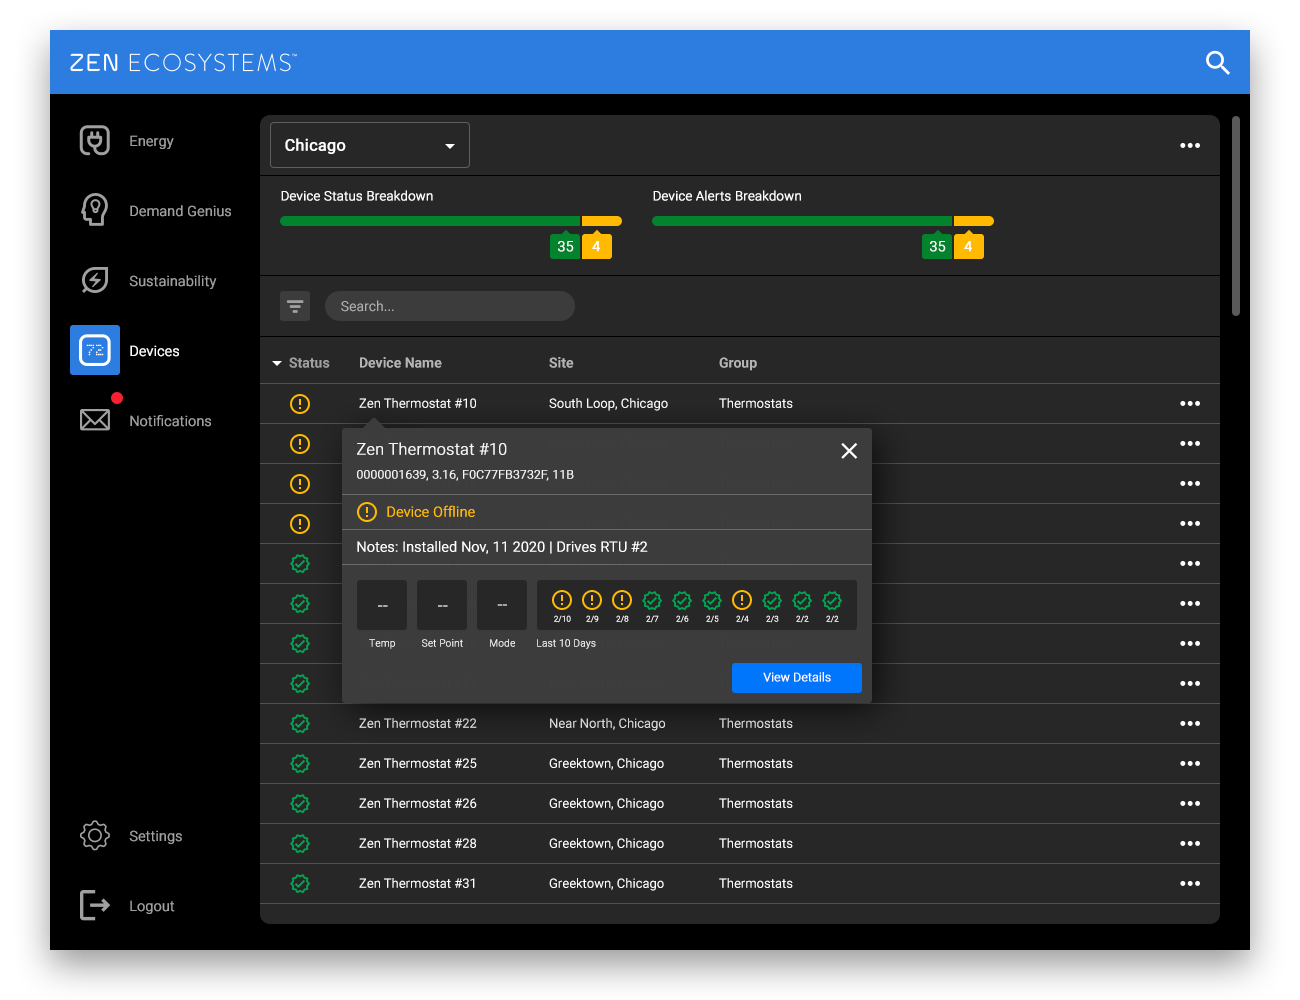Click status icon of Zen Thermostat #28
Viewport: 1300px width, 1000px height.
click(x=300, y=844)
